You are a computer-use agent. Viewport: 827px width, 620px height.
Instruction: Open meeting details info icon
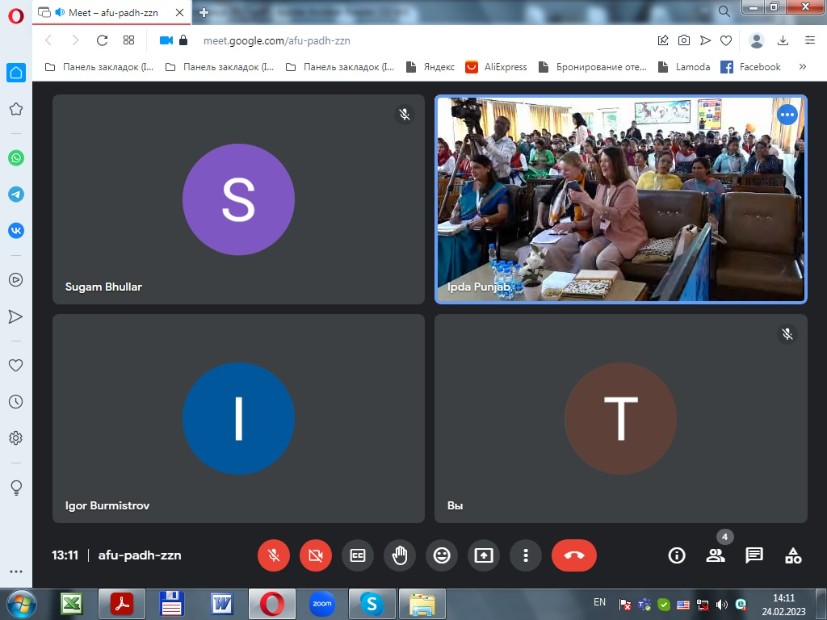pyautogui.click(x=677, y=555)
